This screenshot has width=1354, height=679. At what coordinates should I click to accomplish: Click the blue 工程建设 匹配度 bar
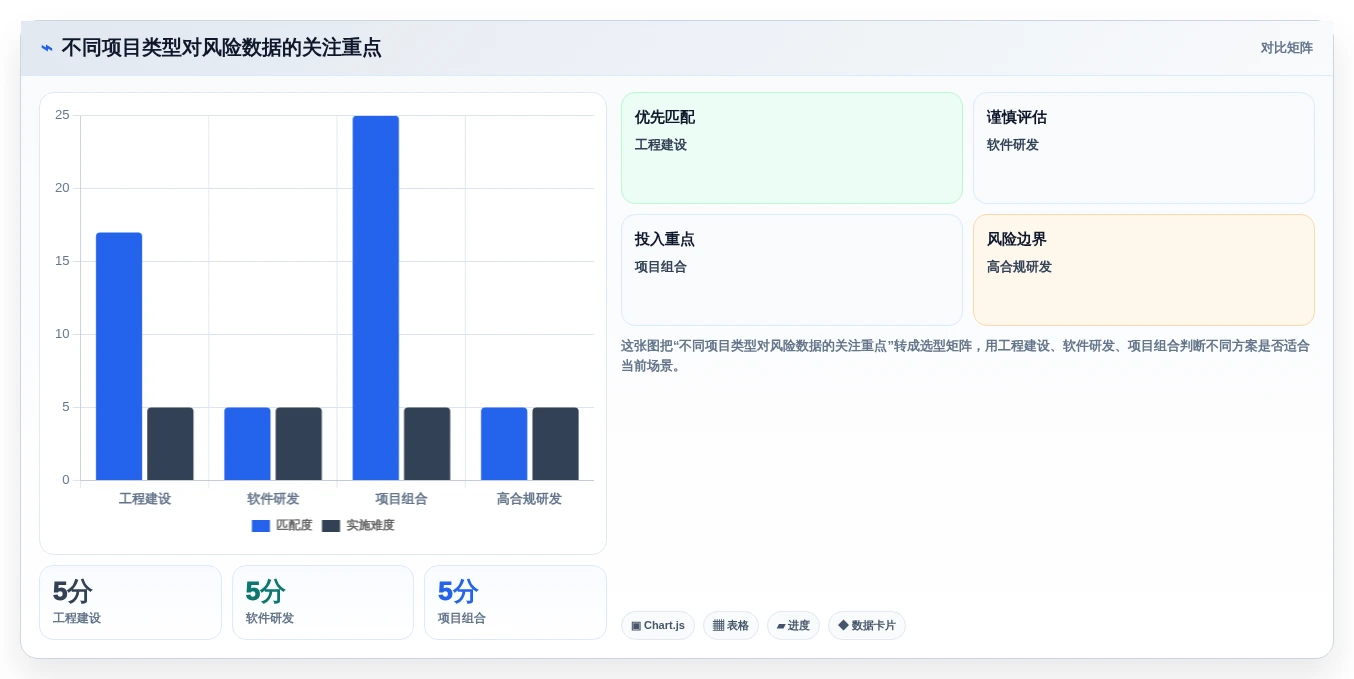point(119,356)
